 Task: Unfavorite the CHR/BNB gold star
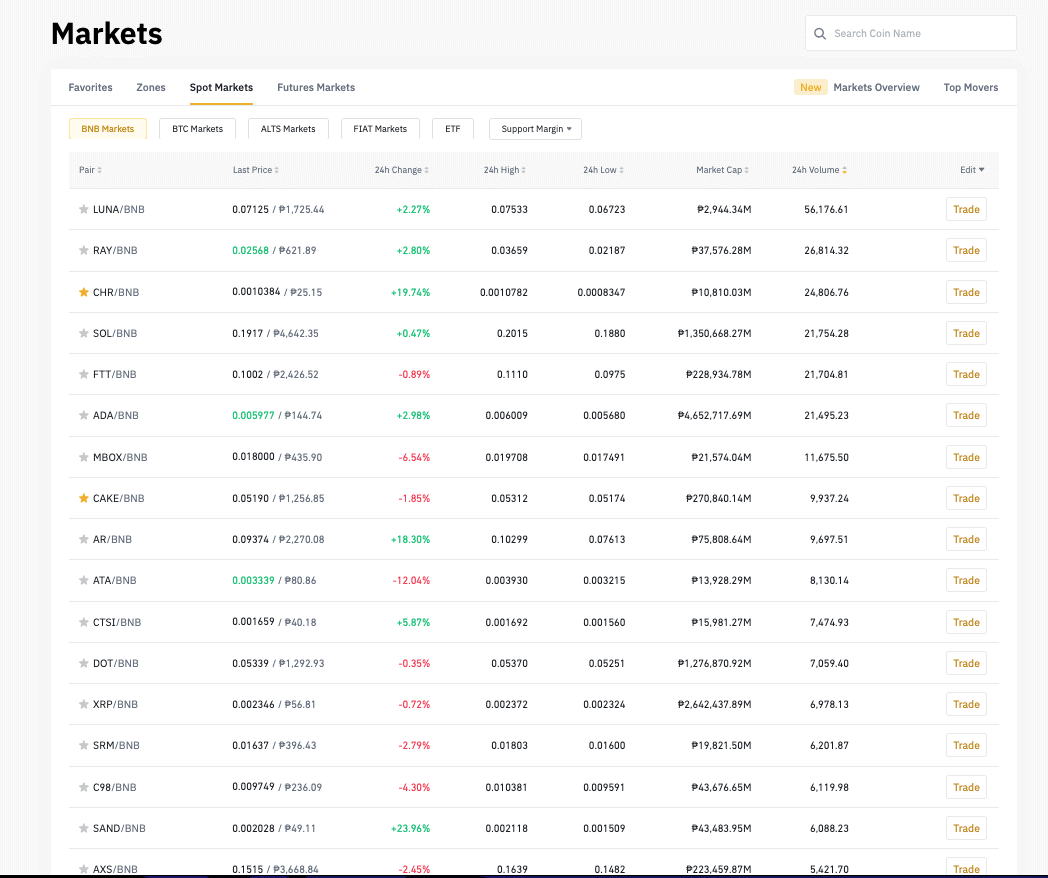click(84, 292)
